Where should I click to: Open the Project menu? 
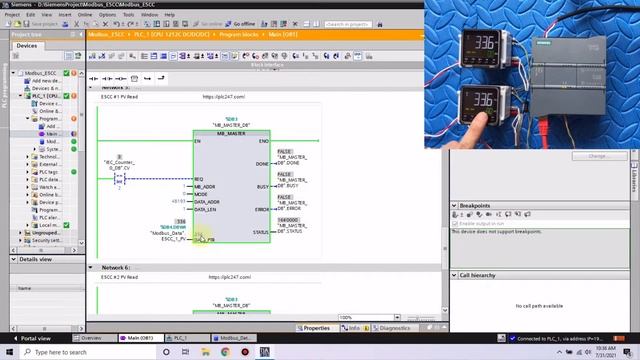[x=12, y=15]
